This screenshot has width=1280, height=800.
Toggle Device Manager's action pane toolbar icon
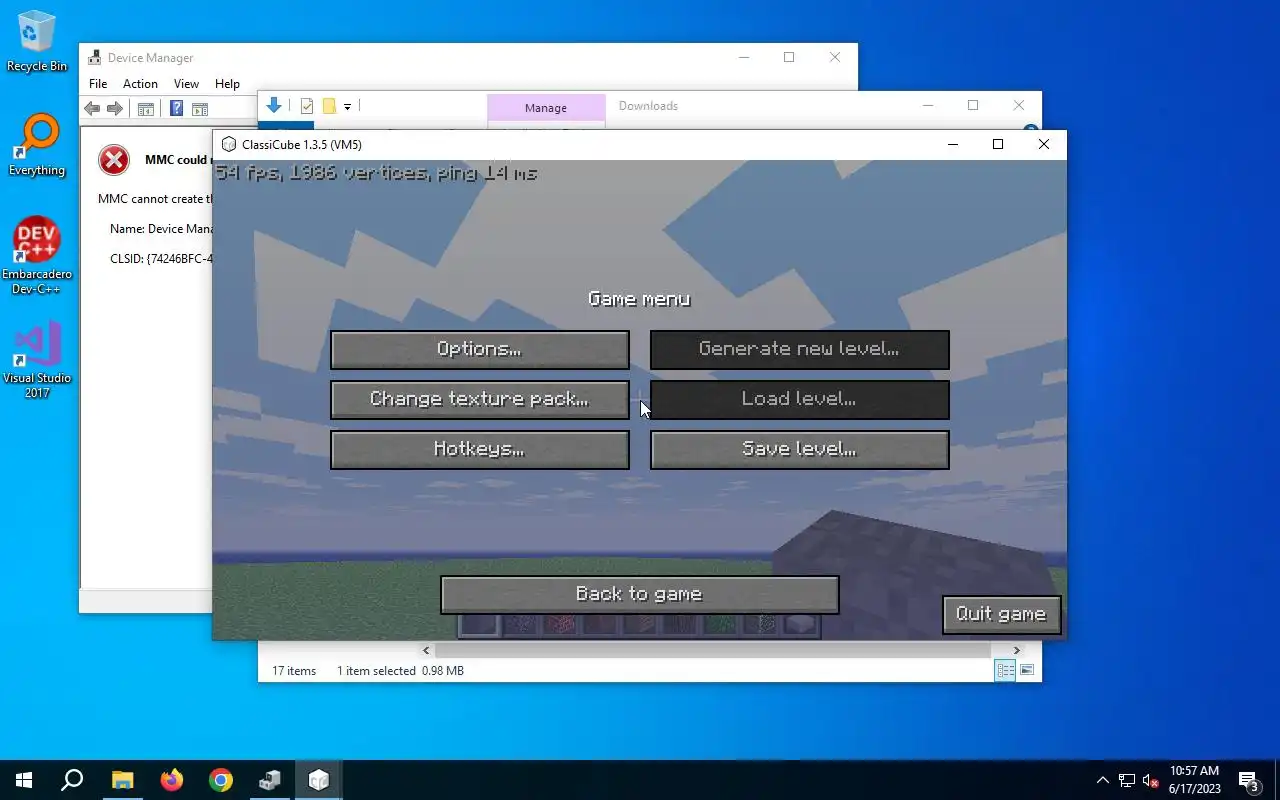(x=199, y=109)
